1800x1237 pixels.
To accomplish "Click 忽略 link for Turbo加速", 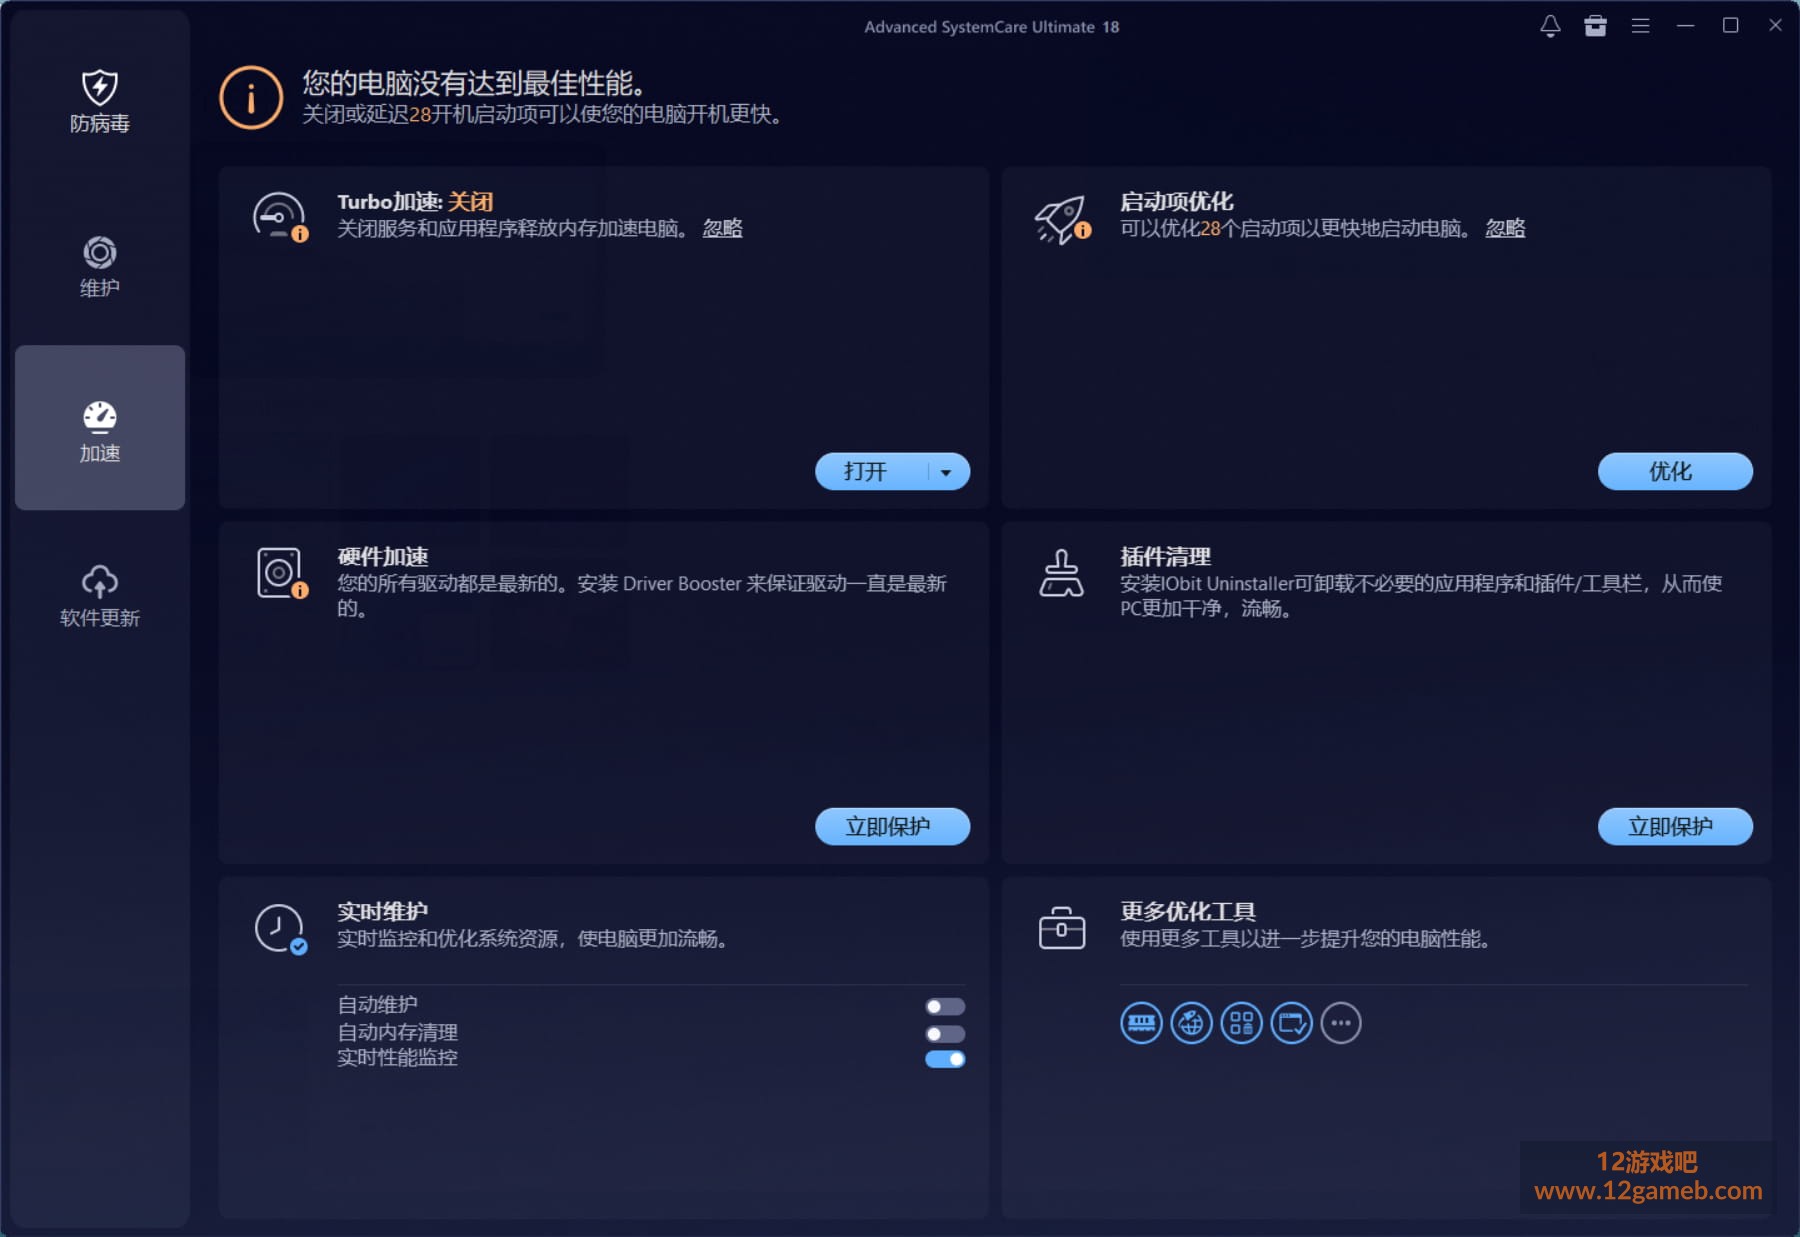I will [722, 228].
